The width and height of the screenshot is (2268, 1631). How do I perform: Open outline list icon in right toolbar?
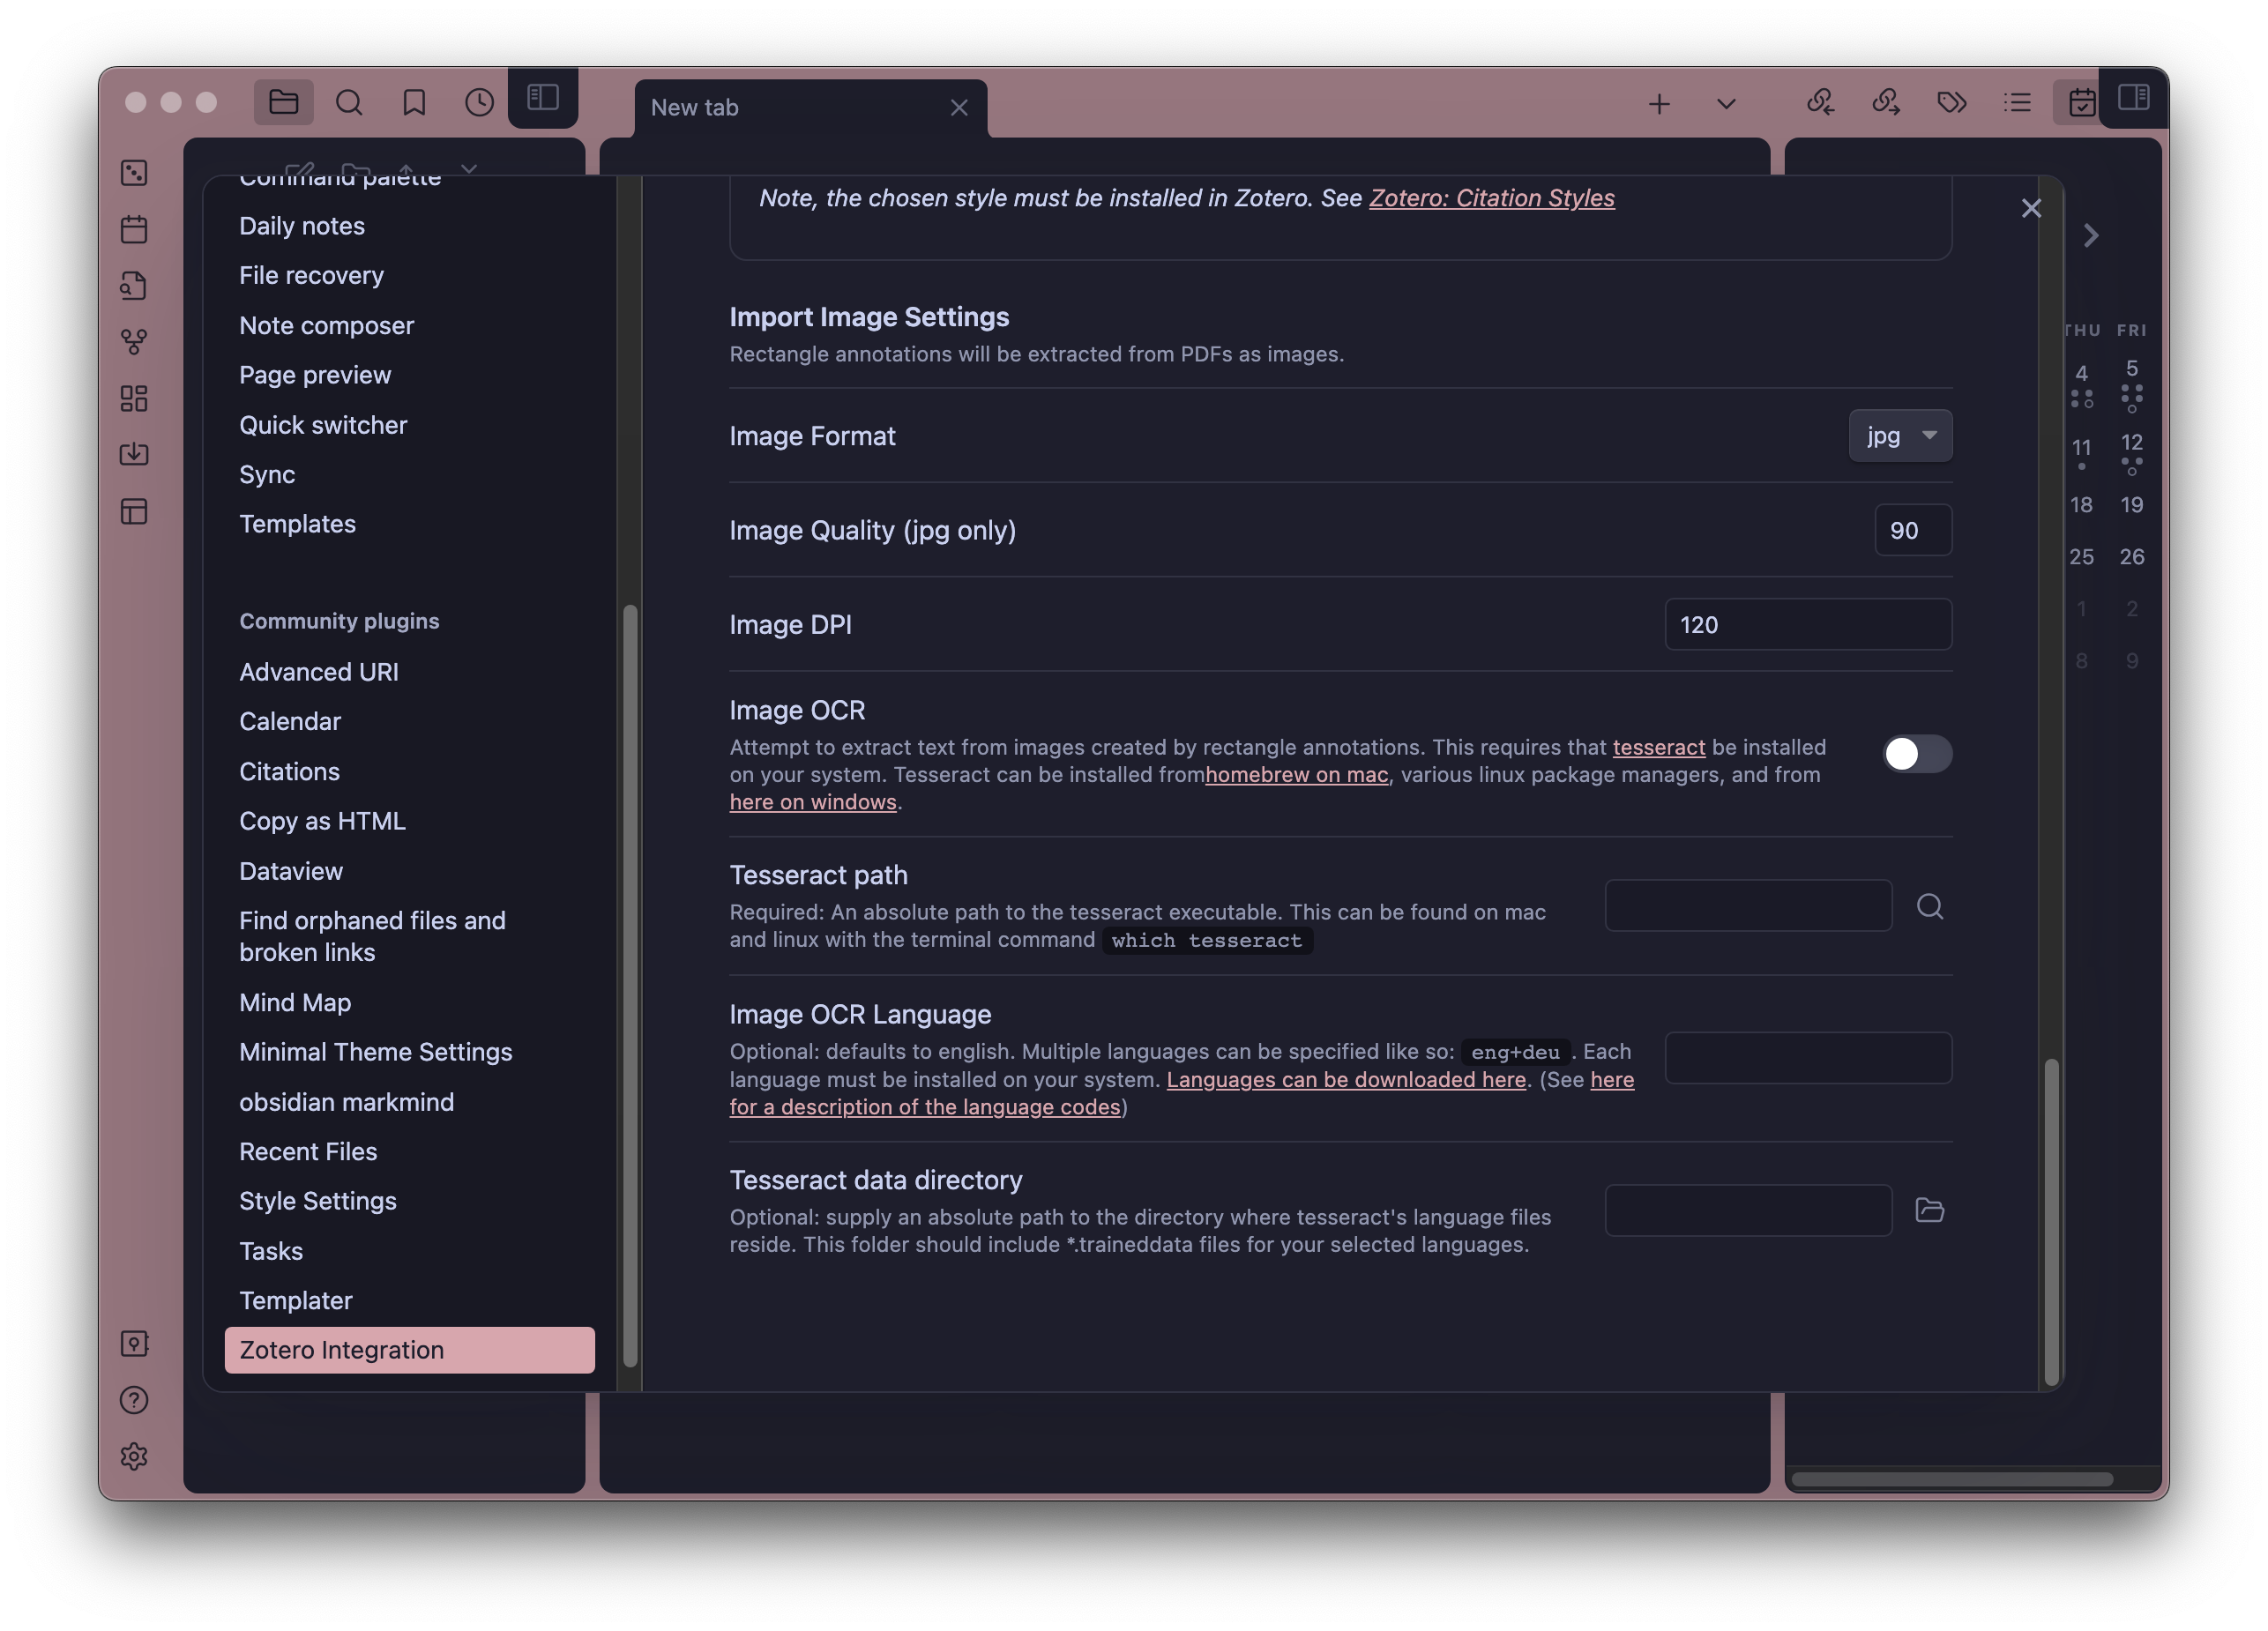pyautogui.click(x=2017, y=102)
